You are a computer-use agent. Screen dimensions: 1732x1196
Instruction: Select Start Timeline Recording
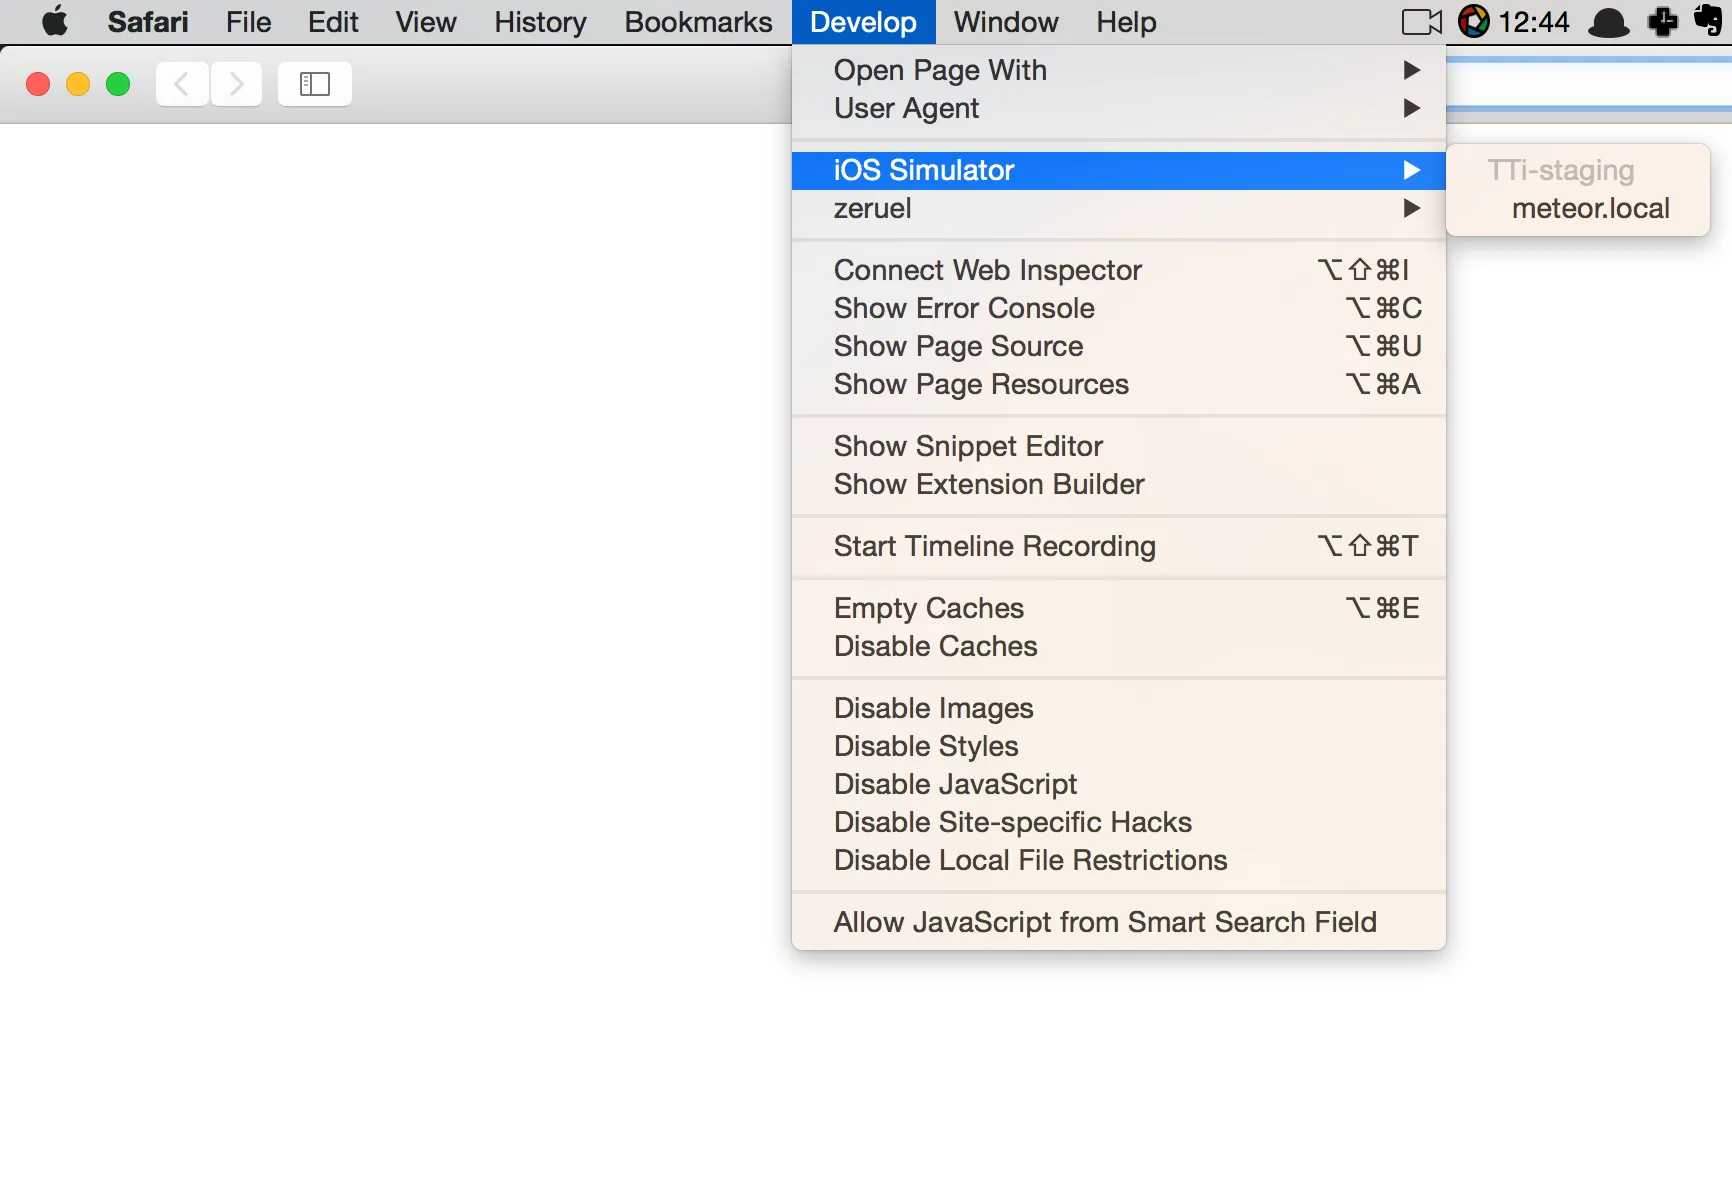tap(993, 546)
